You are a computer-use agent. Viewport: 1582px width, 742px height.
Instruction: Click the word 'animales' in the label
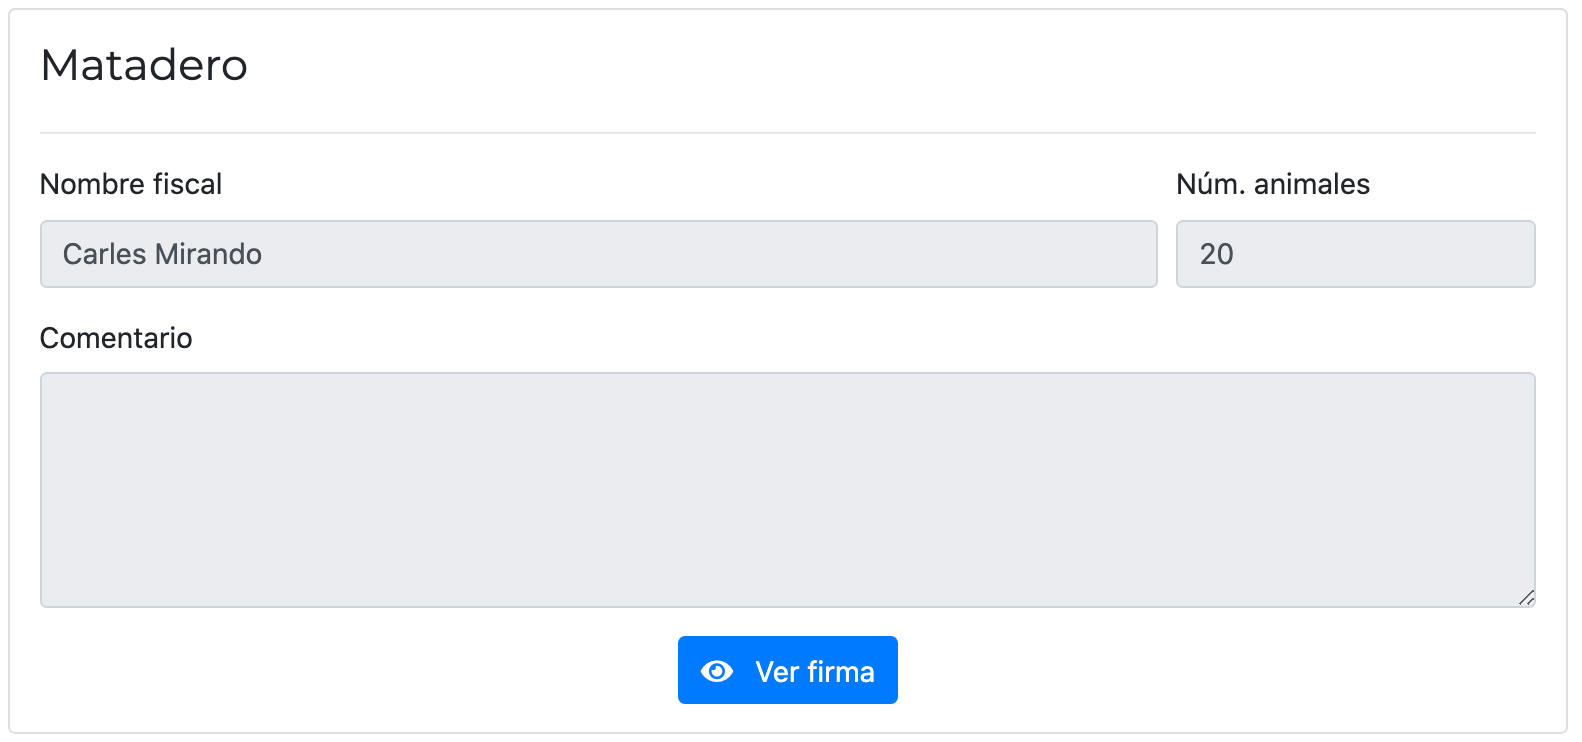[x=1312, y=184]
